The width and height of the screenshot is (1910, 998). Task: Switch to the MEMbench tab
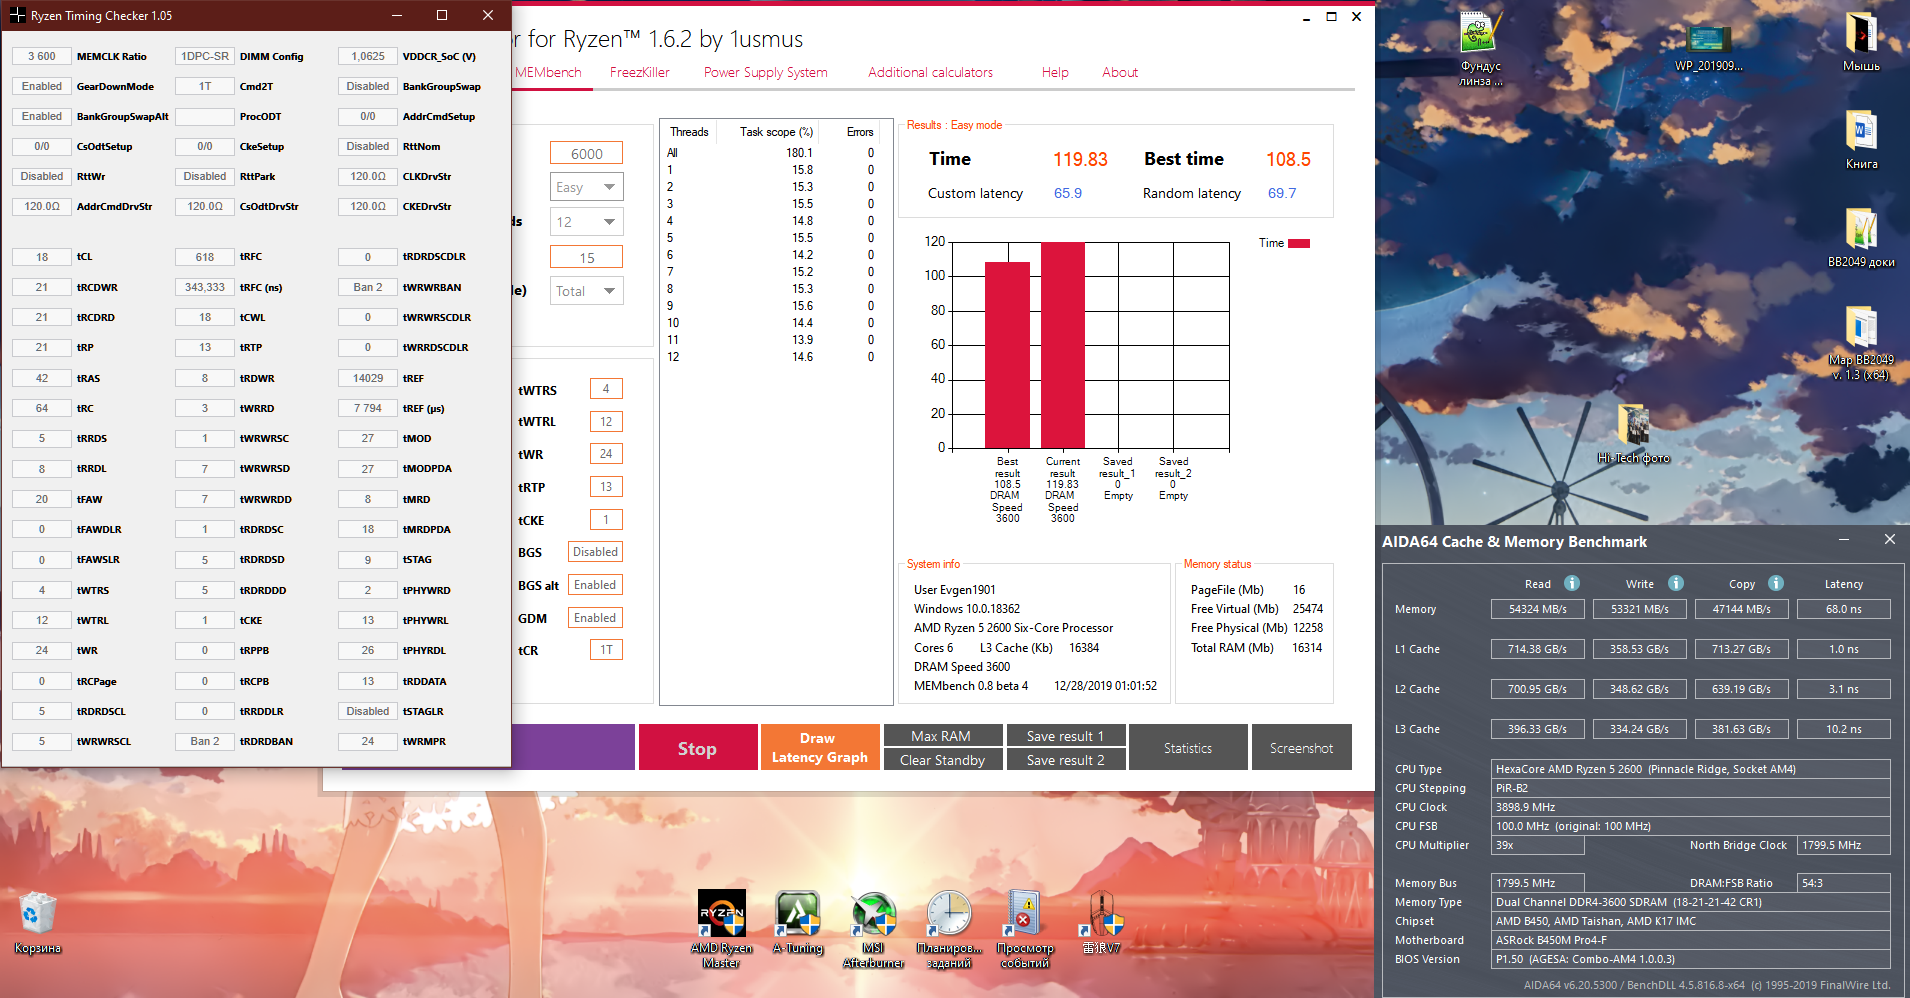548,72
